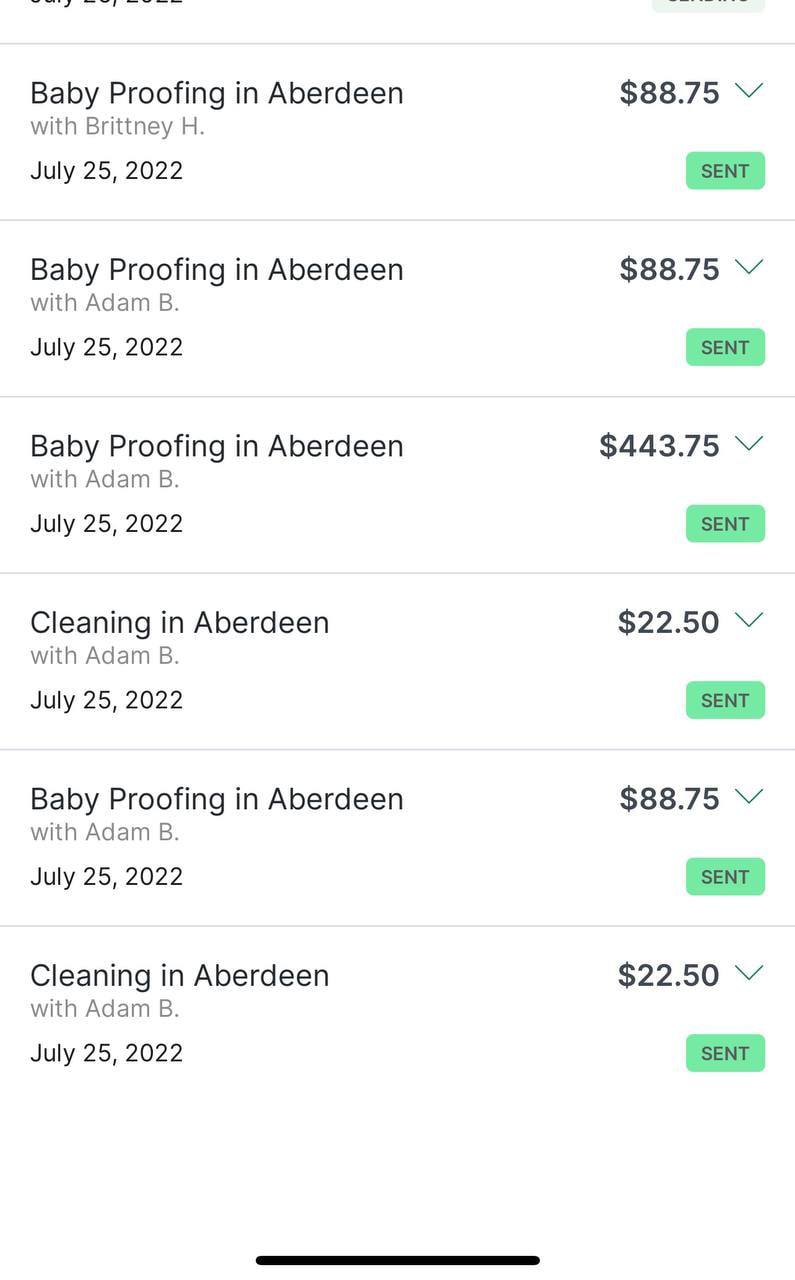Viewport: 795px width, 1280px height.
Task: Open the $443.75 Baby Proofing transaction title
Action: tap(216, 446)
